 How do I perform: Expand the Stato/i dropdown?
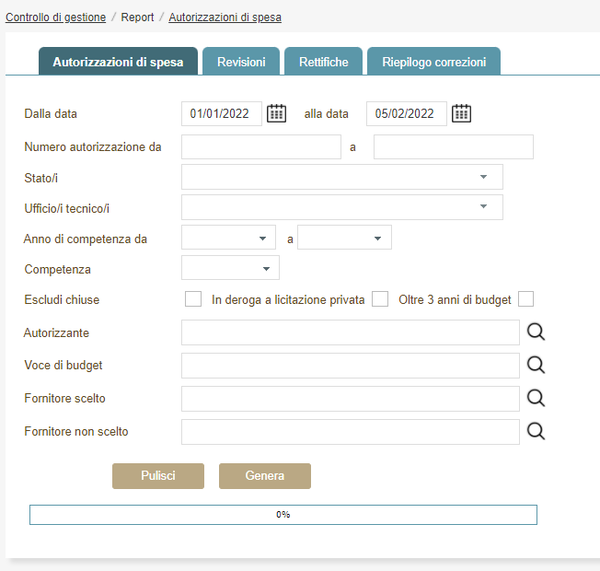(341, 177)
